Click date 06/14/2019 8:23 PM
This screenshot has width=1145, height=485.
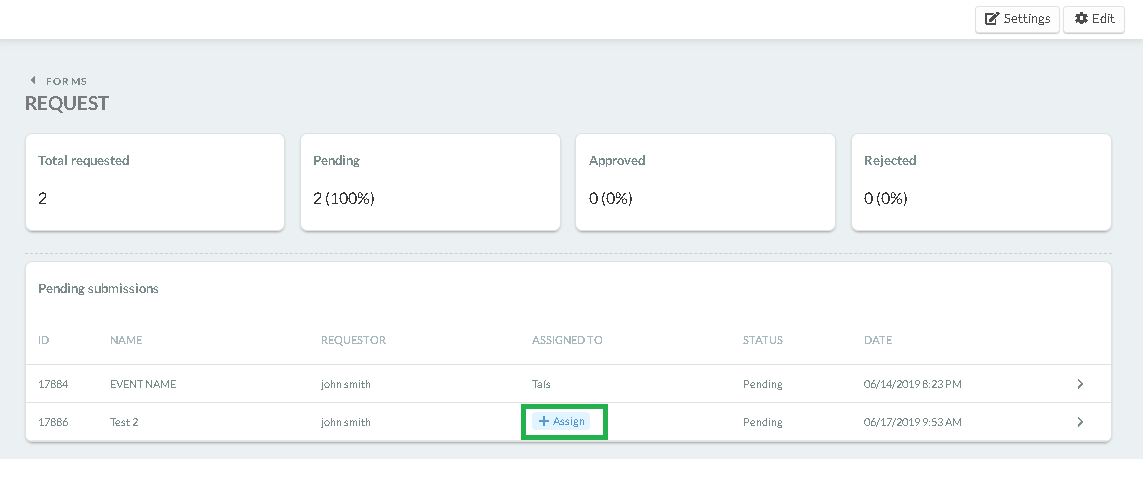click(x=912, y=383)
